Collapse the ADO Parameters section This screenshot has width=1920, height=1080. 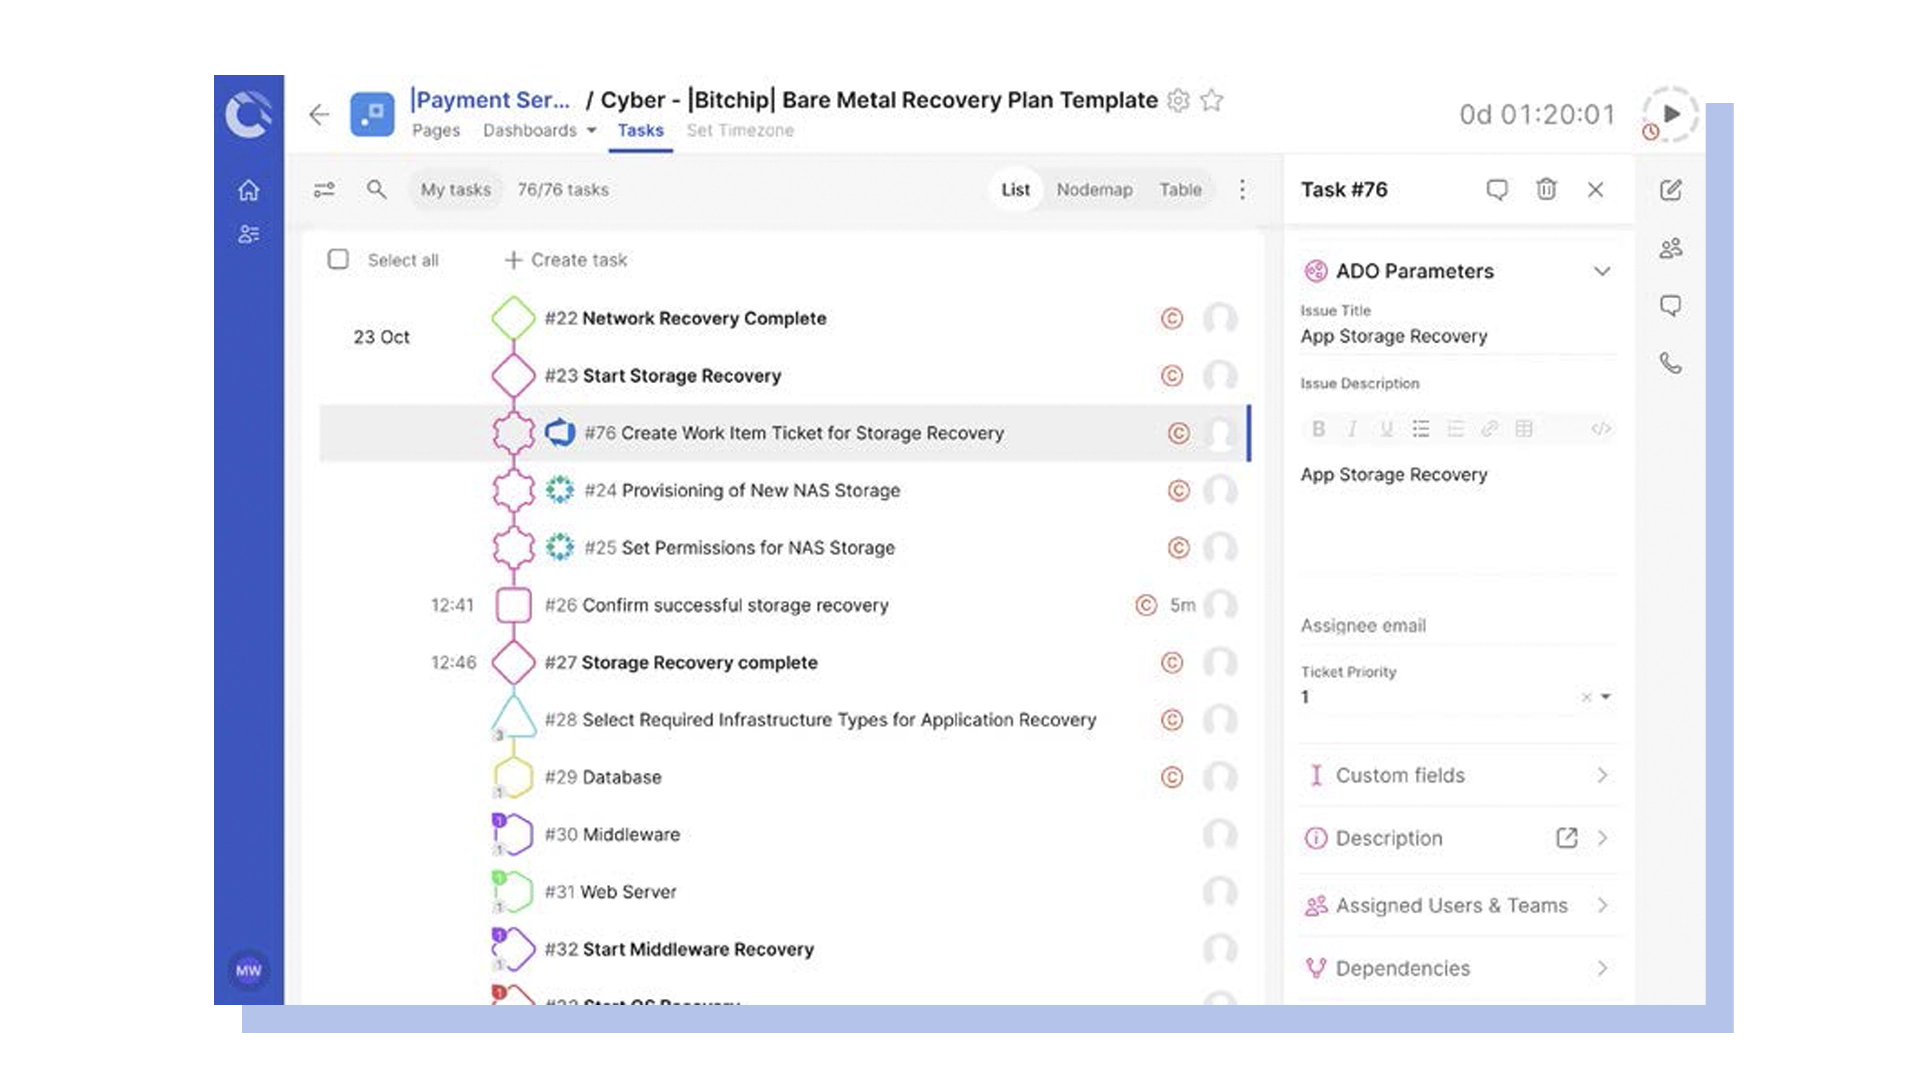[x=1602, y=271]
